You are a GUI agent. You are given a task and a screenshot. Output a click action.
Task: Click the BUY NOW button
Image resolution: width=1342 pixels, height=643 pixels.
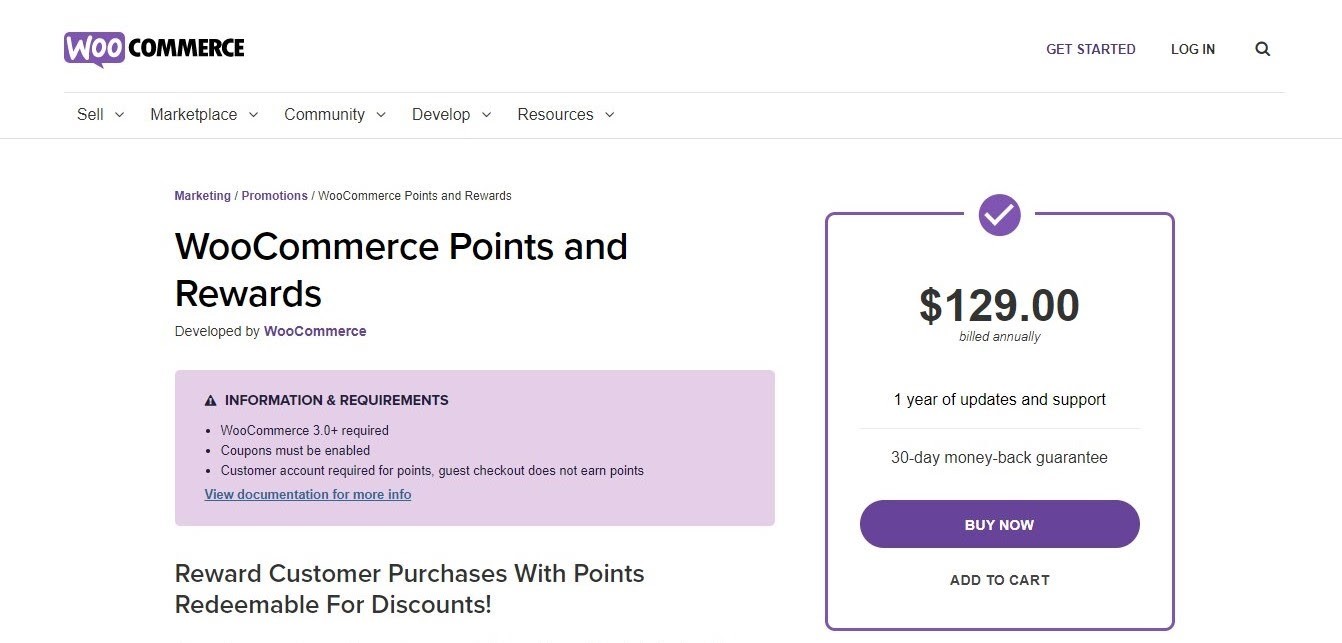[998, 524]
